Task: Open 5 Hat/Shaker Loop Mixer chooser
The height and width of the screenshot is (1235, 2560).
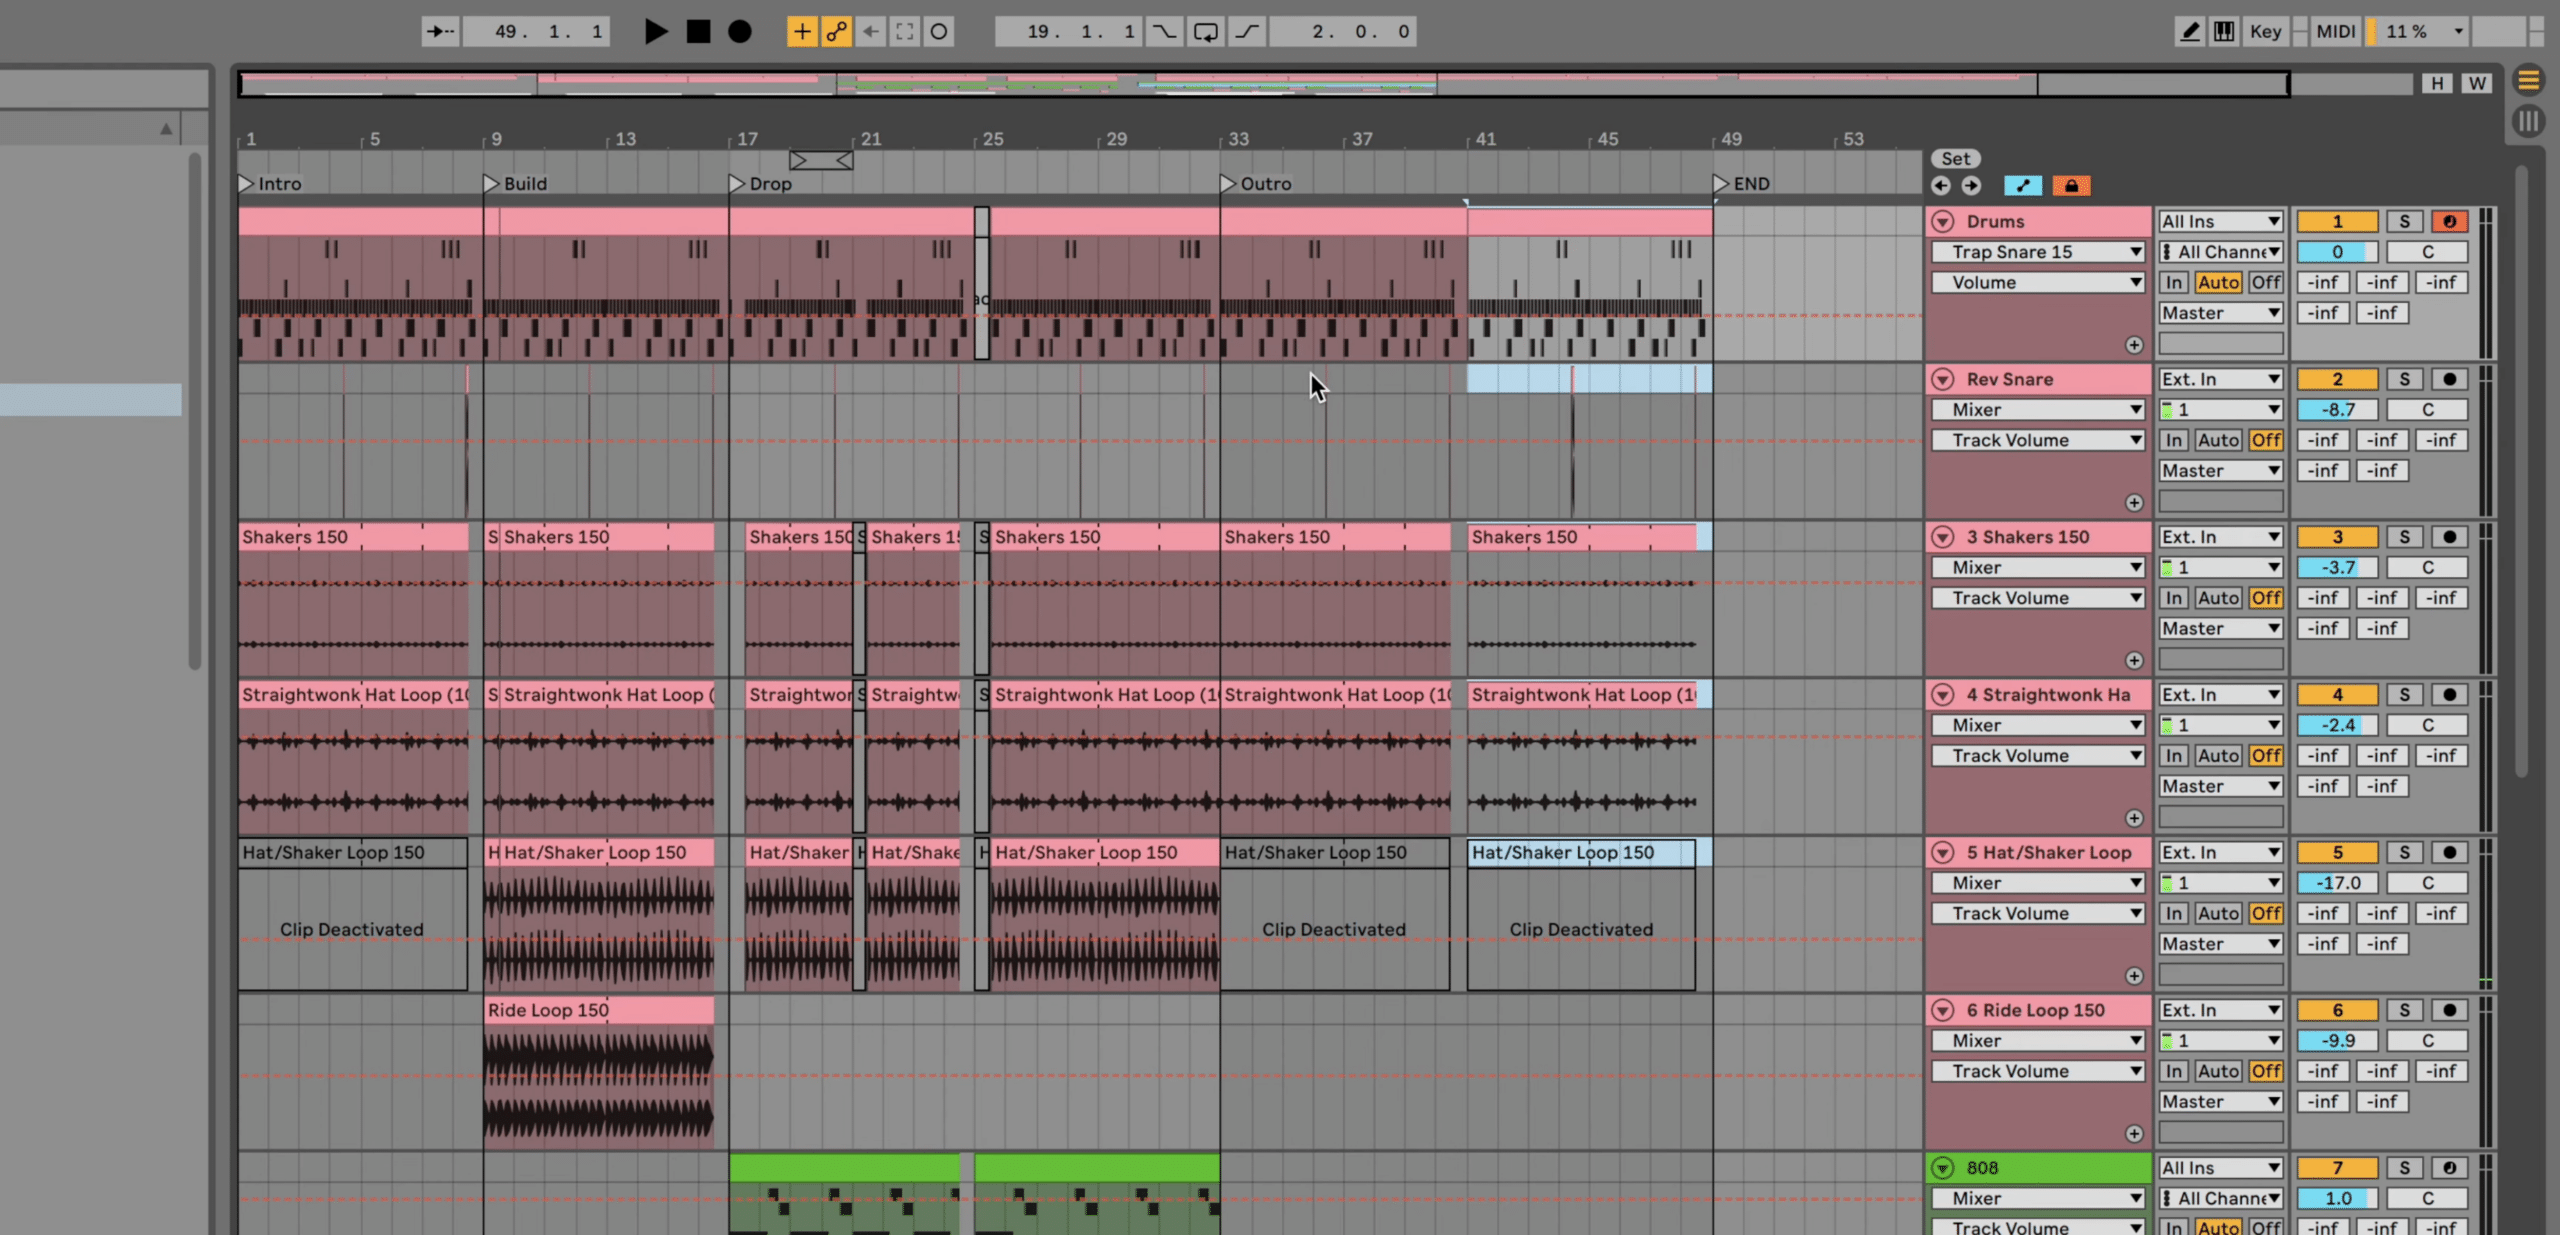Action: (2038, 883)
